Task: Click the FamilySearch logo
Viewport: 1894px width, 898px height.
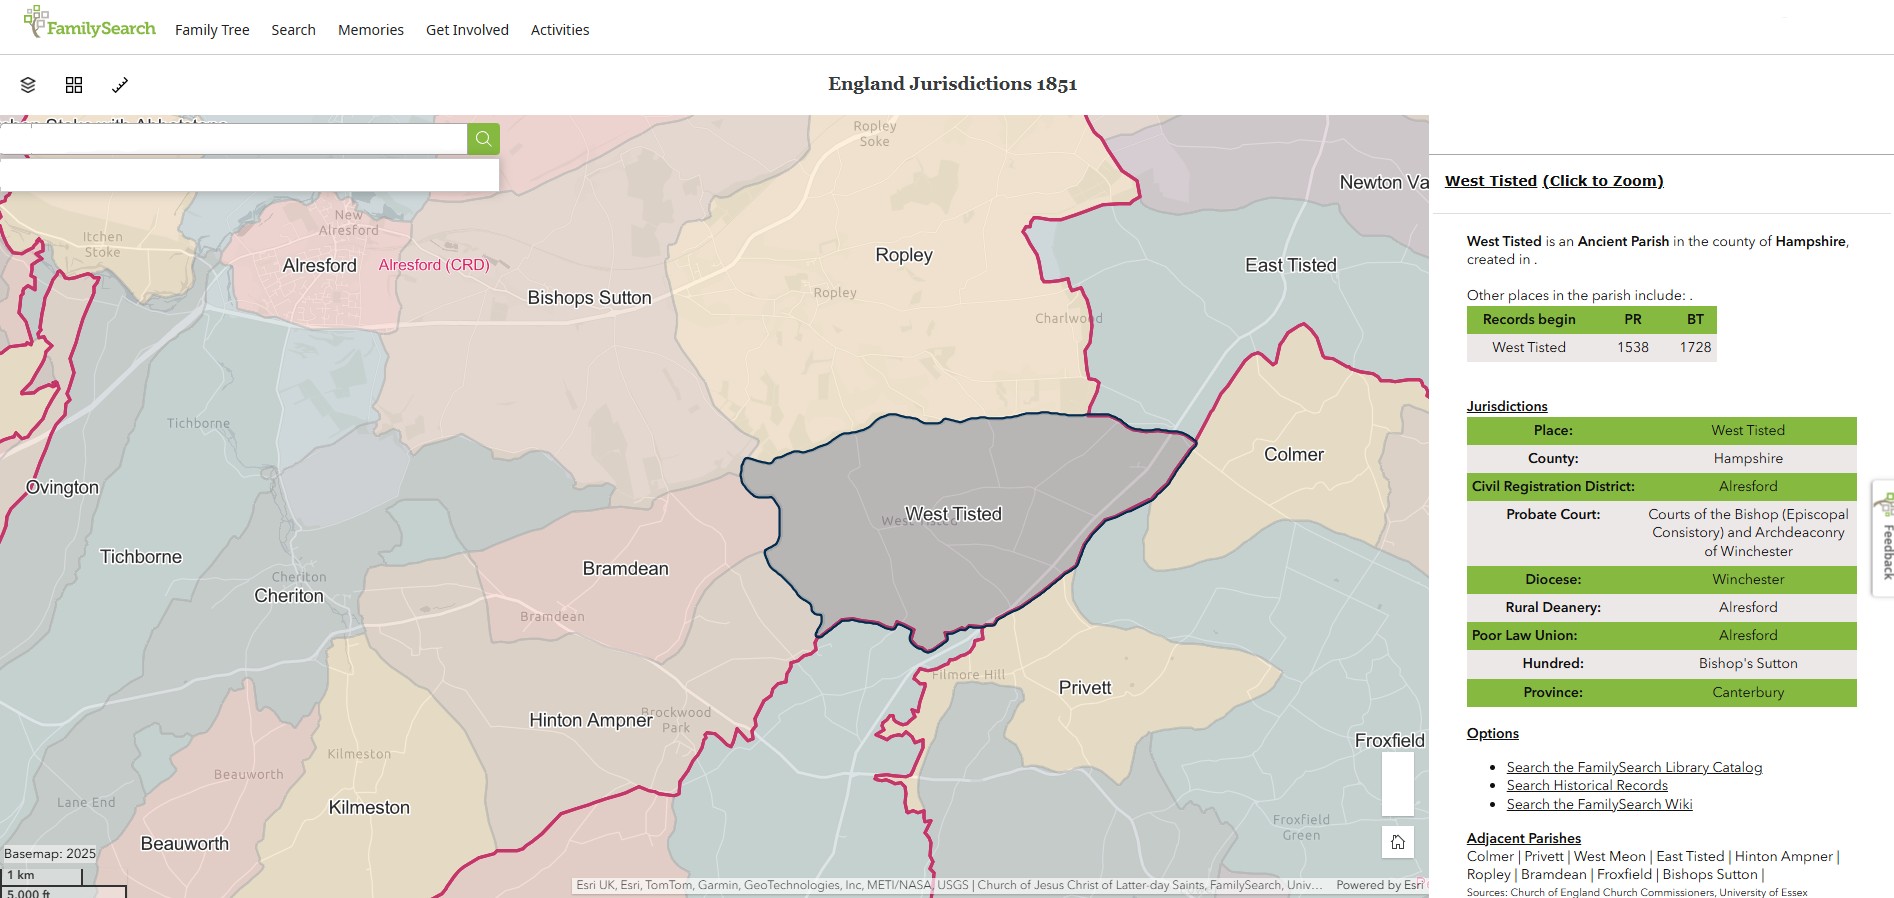Action: point(90,24)
